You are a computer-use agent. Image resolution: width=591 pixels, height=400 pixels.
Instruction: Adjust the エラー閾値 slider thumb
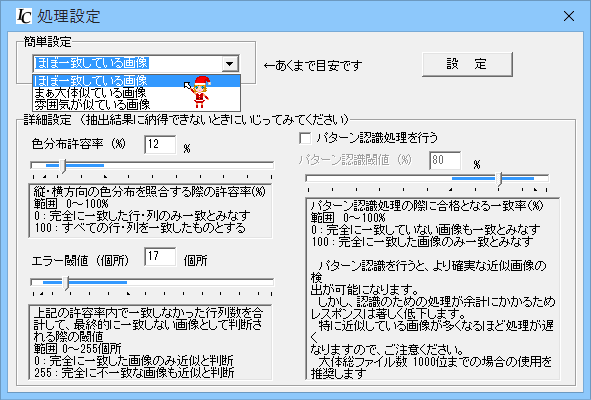(x=66, y=283)
